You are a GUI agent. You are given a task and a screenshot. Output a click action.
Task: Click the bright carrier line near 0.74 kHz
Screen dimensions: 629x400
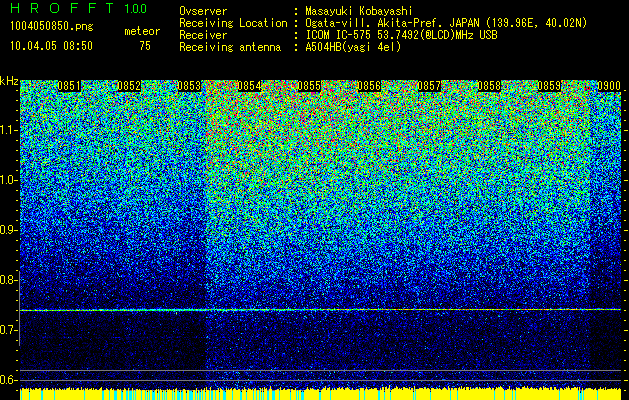pos(320,310)
